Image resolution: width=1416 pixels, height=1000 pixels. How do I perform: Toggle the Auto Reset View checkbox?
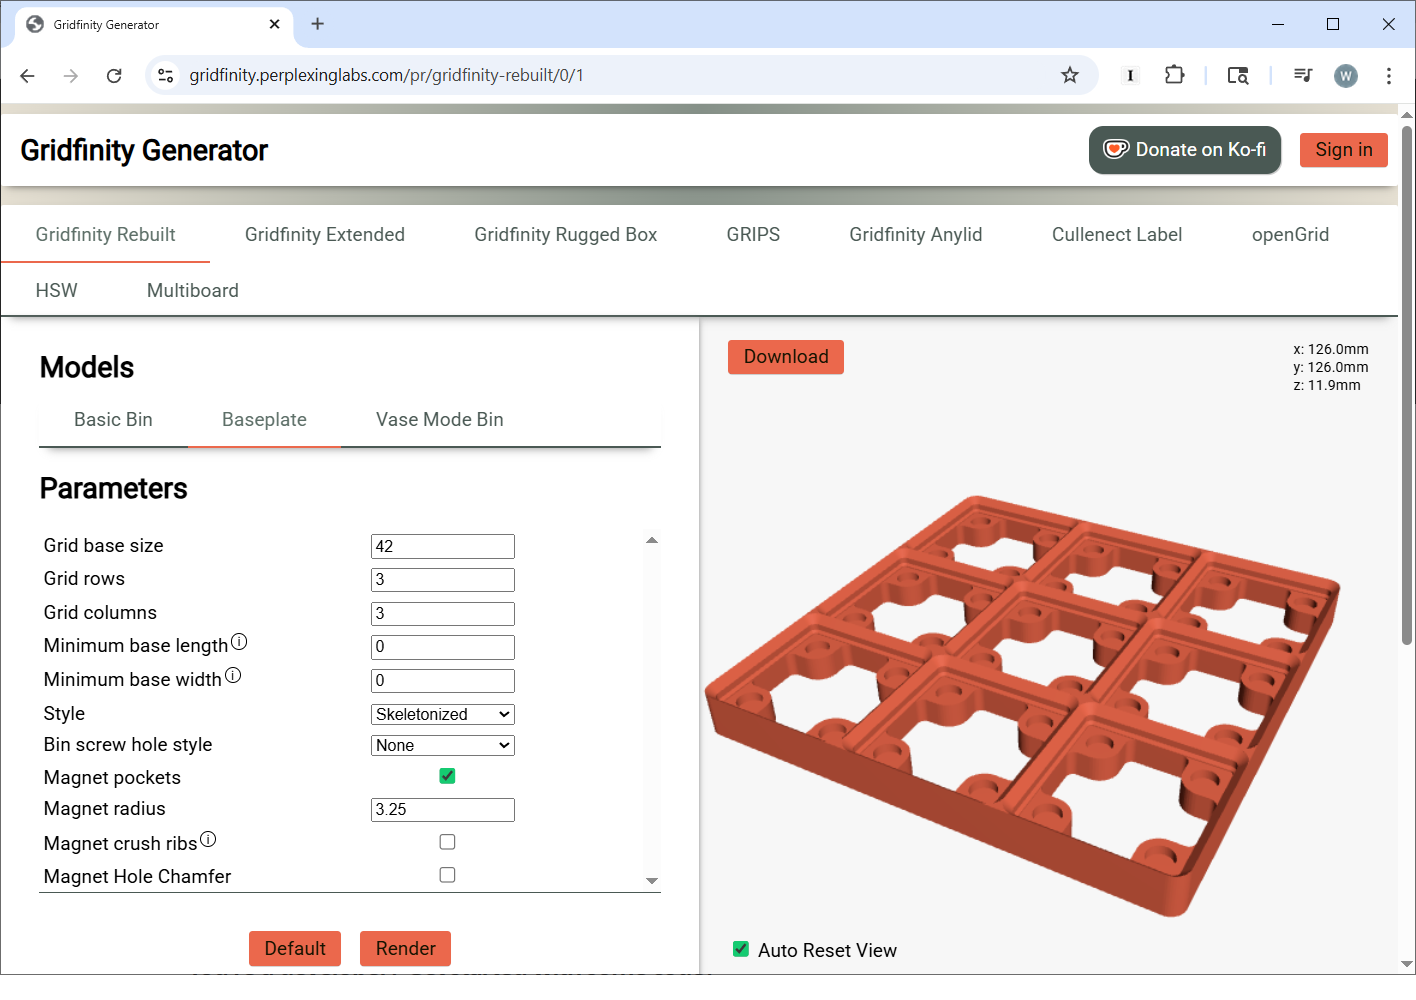coord(741,949)
